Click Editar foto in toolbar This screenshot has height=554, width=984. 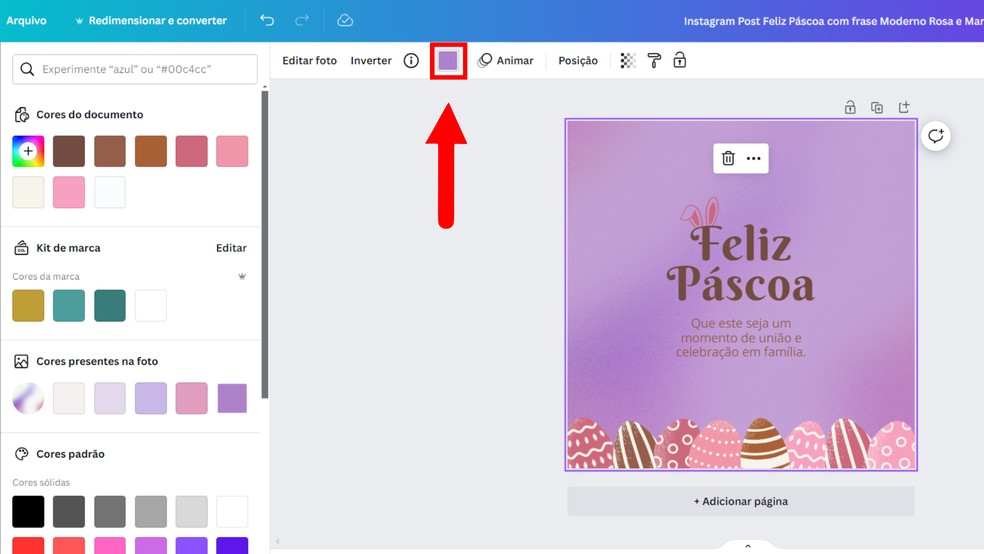(309, 60)
